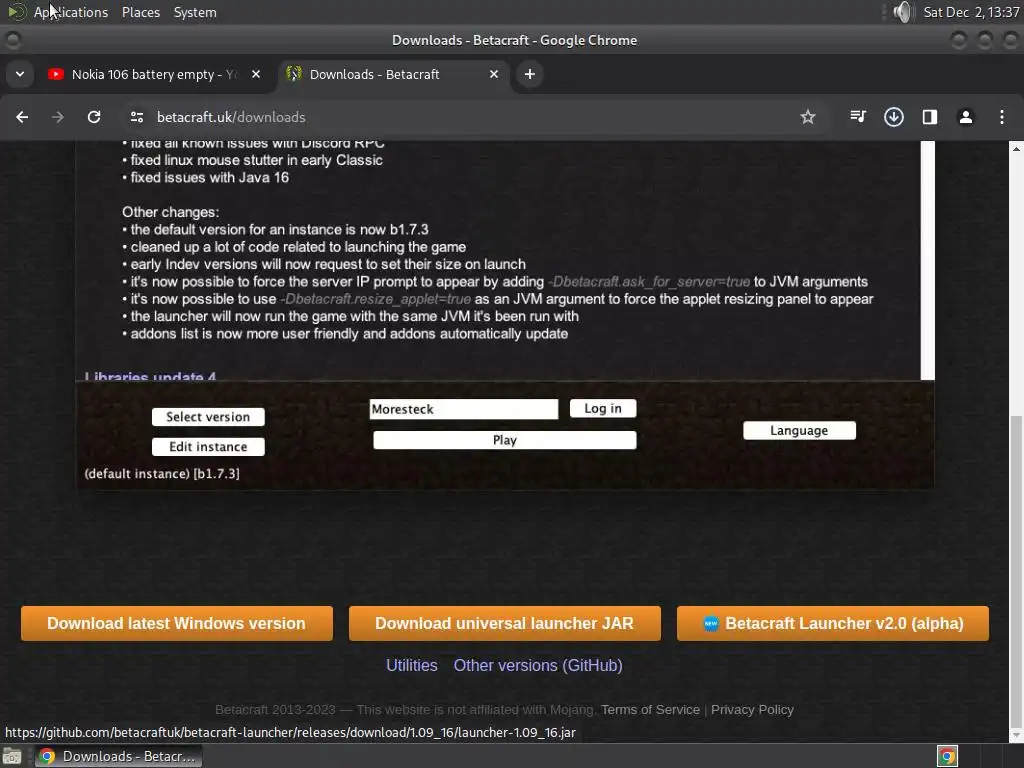Open the System menu
Viewport: 1024px width, 768px height.
tap(195, 12)
